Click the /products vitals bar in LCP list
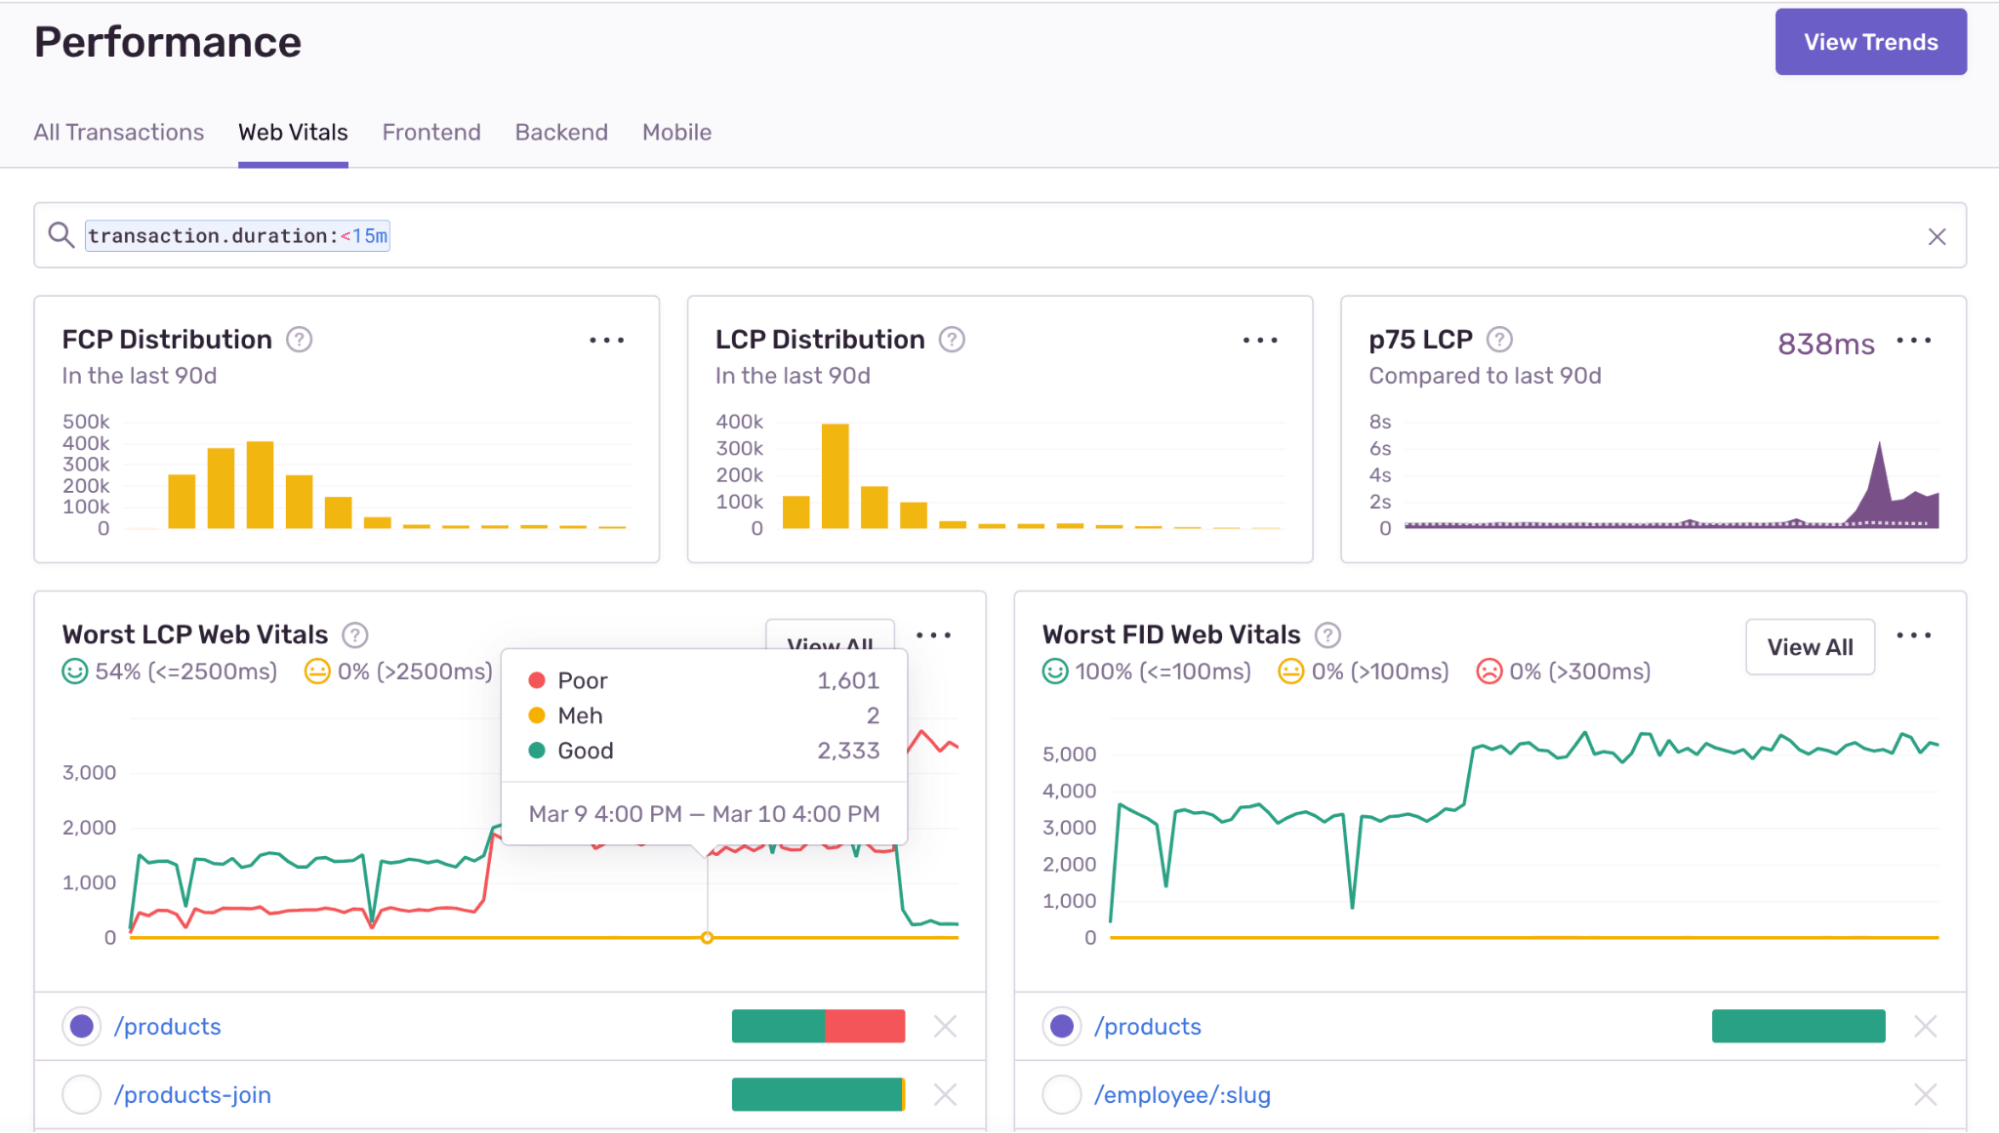 [x=818, y=1026]
